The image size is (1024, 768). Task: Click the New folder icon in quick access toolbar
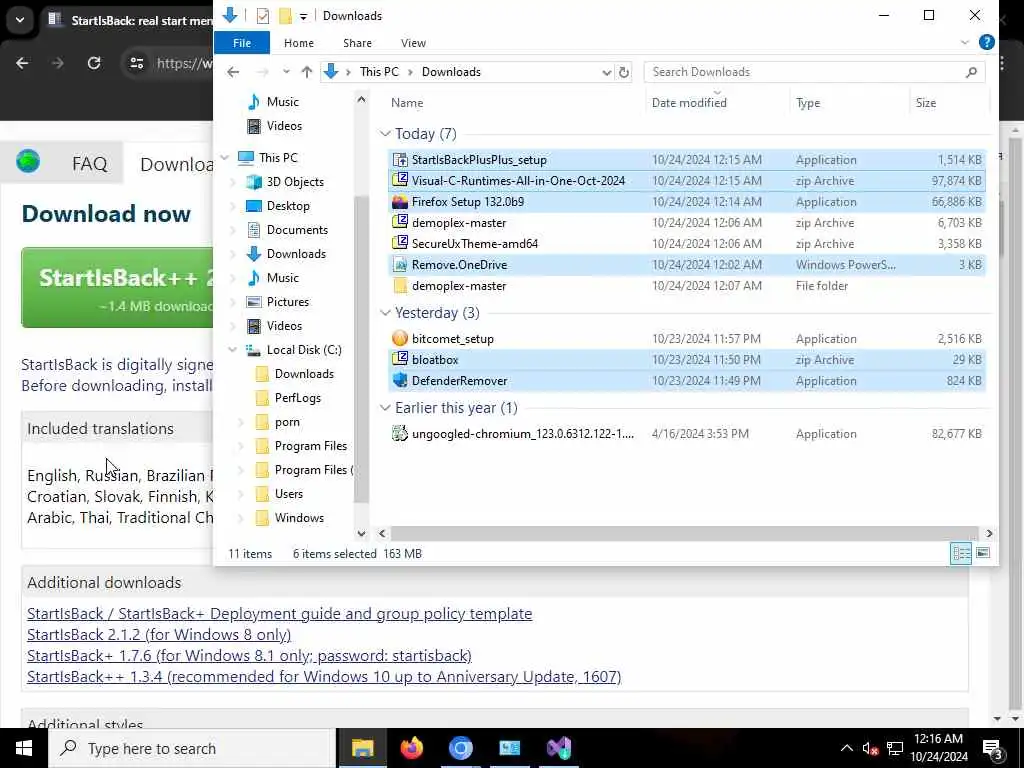[285, 16]
